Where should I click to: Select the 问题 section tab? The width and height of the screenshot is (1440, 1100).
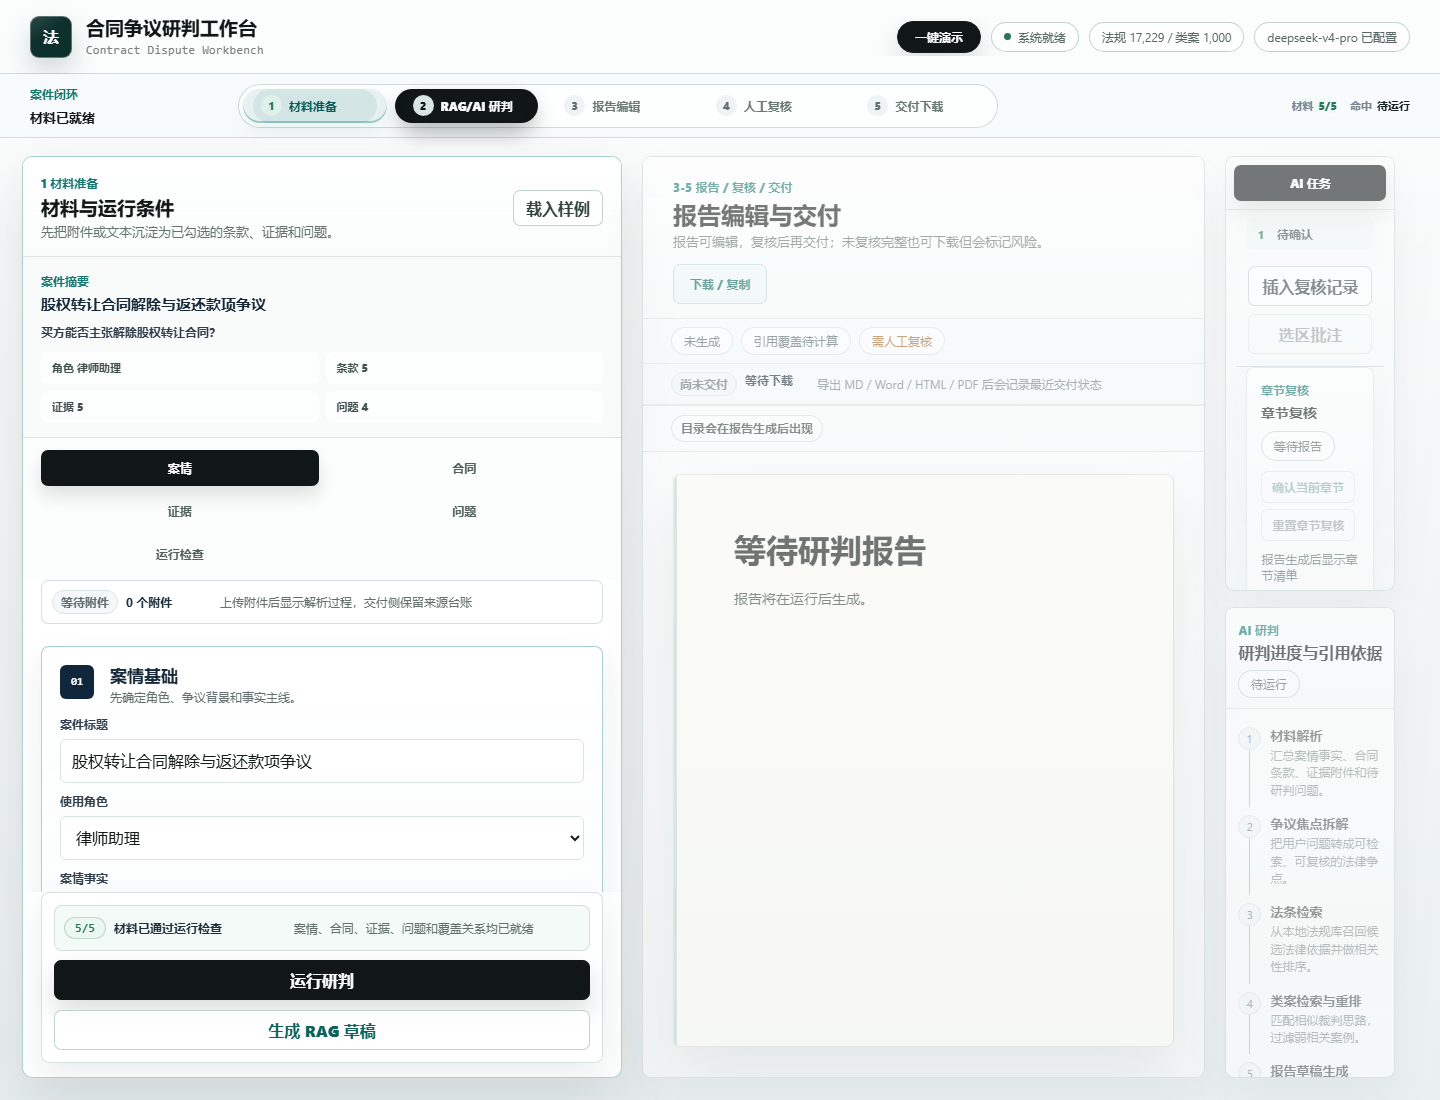(x=464, y=511)
